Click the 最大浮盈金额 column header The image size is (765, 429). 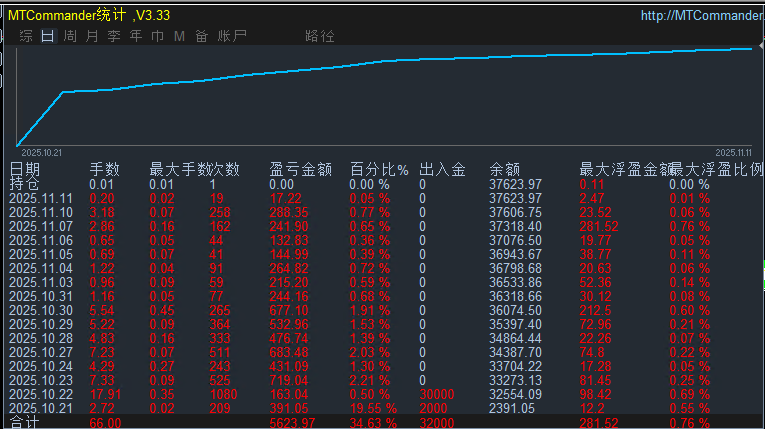point(625,170)
